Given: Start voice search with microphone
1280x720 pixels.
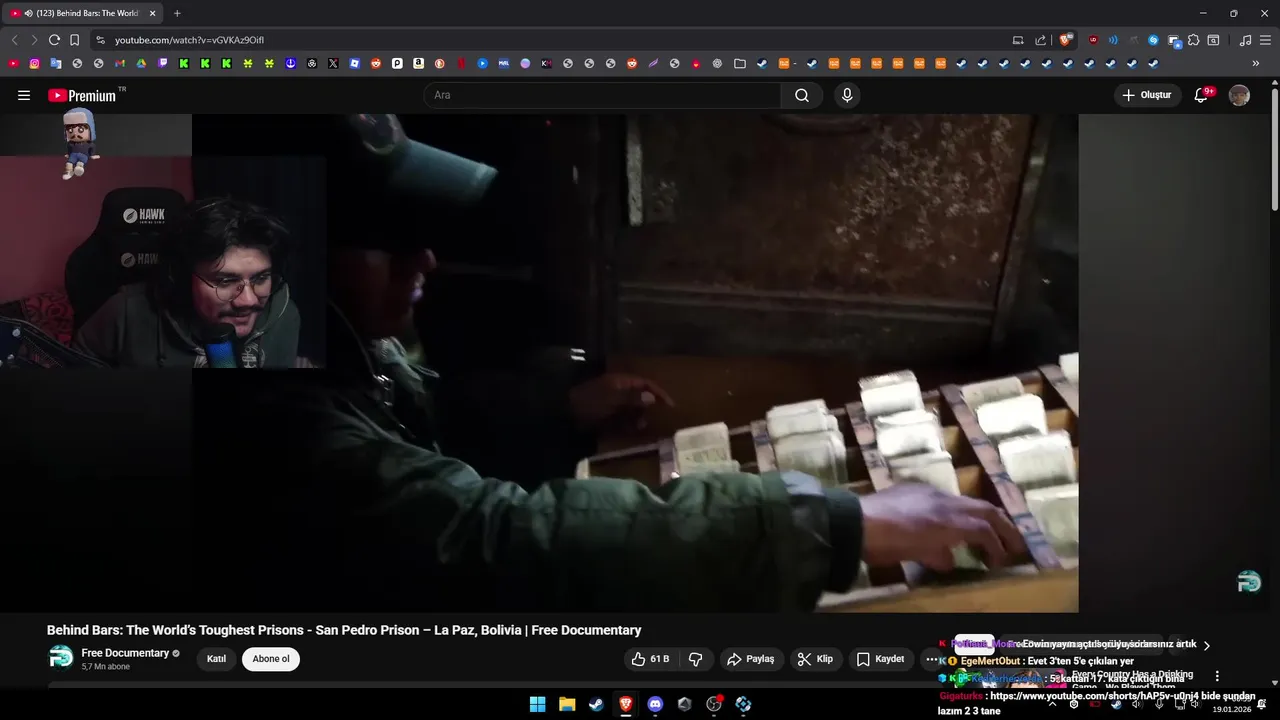Looking at the screenshot, I should [x=847, y=95].
